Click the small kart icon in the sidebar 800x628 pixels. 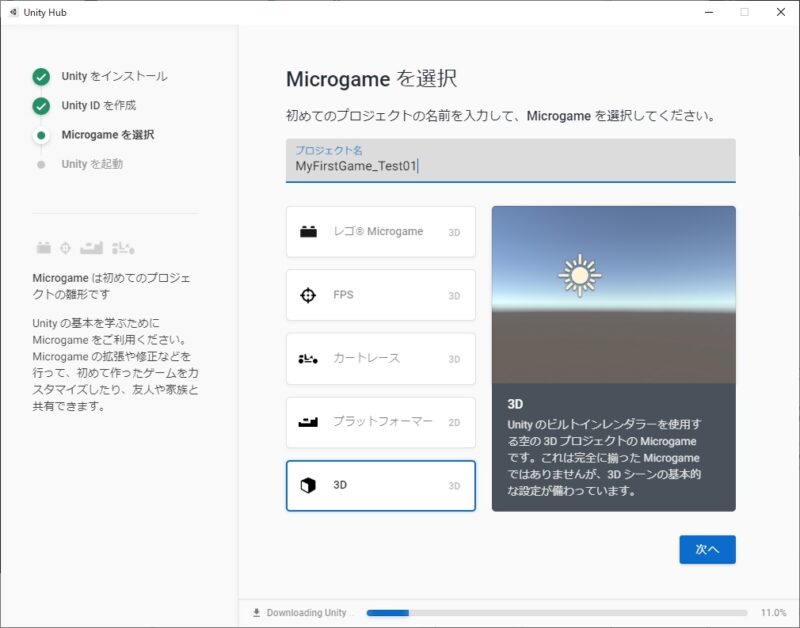point(123,248)
